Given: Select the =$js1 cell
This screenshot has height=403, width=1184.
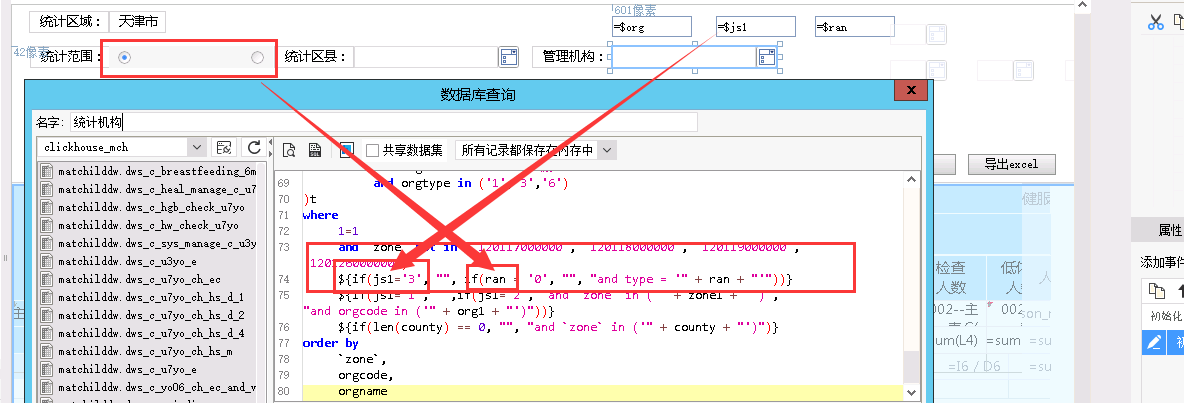Looking at the screenshot, I should [755, 27].
